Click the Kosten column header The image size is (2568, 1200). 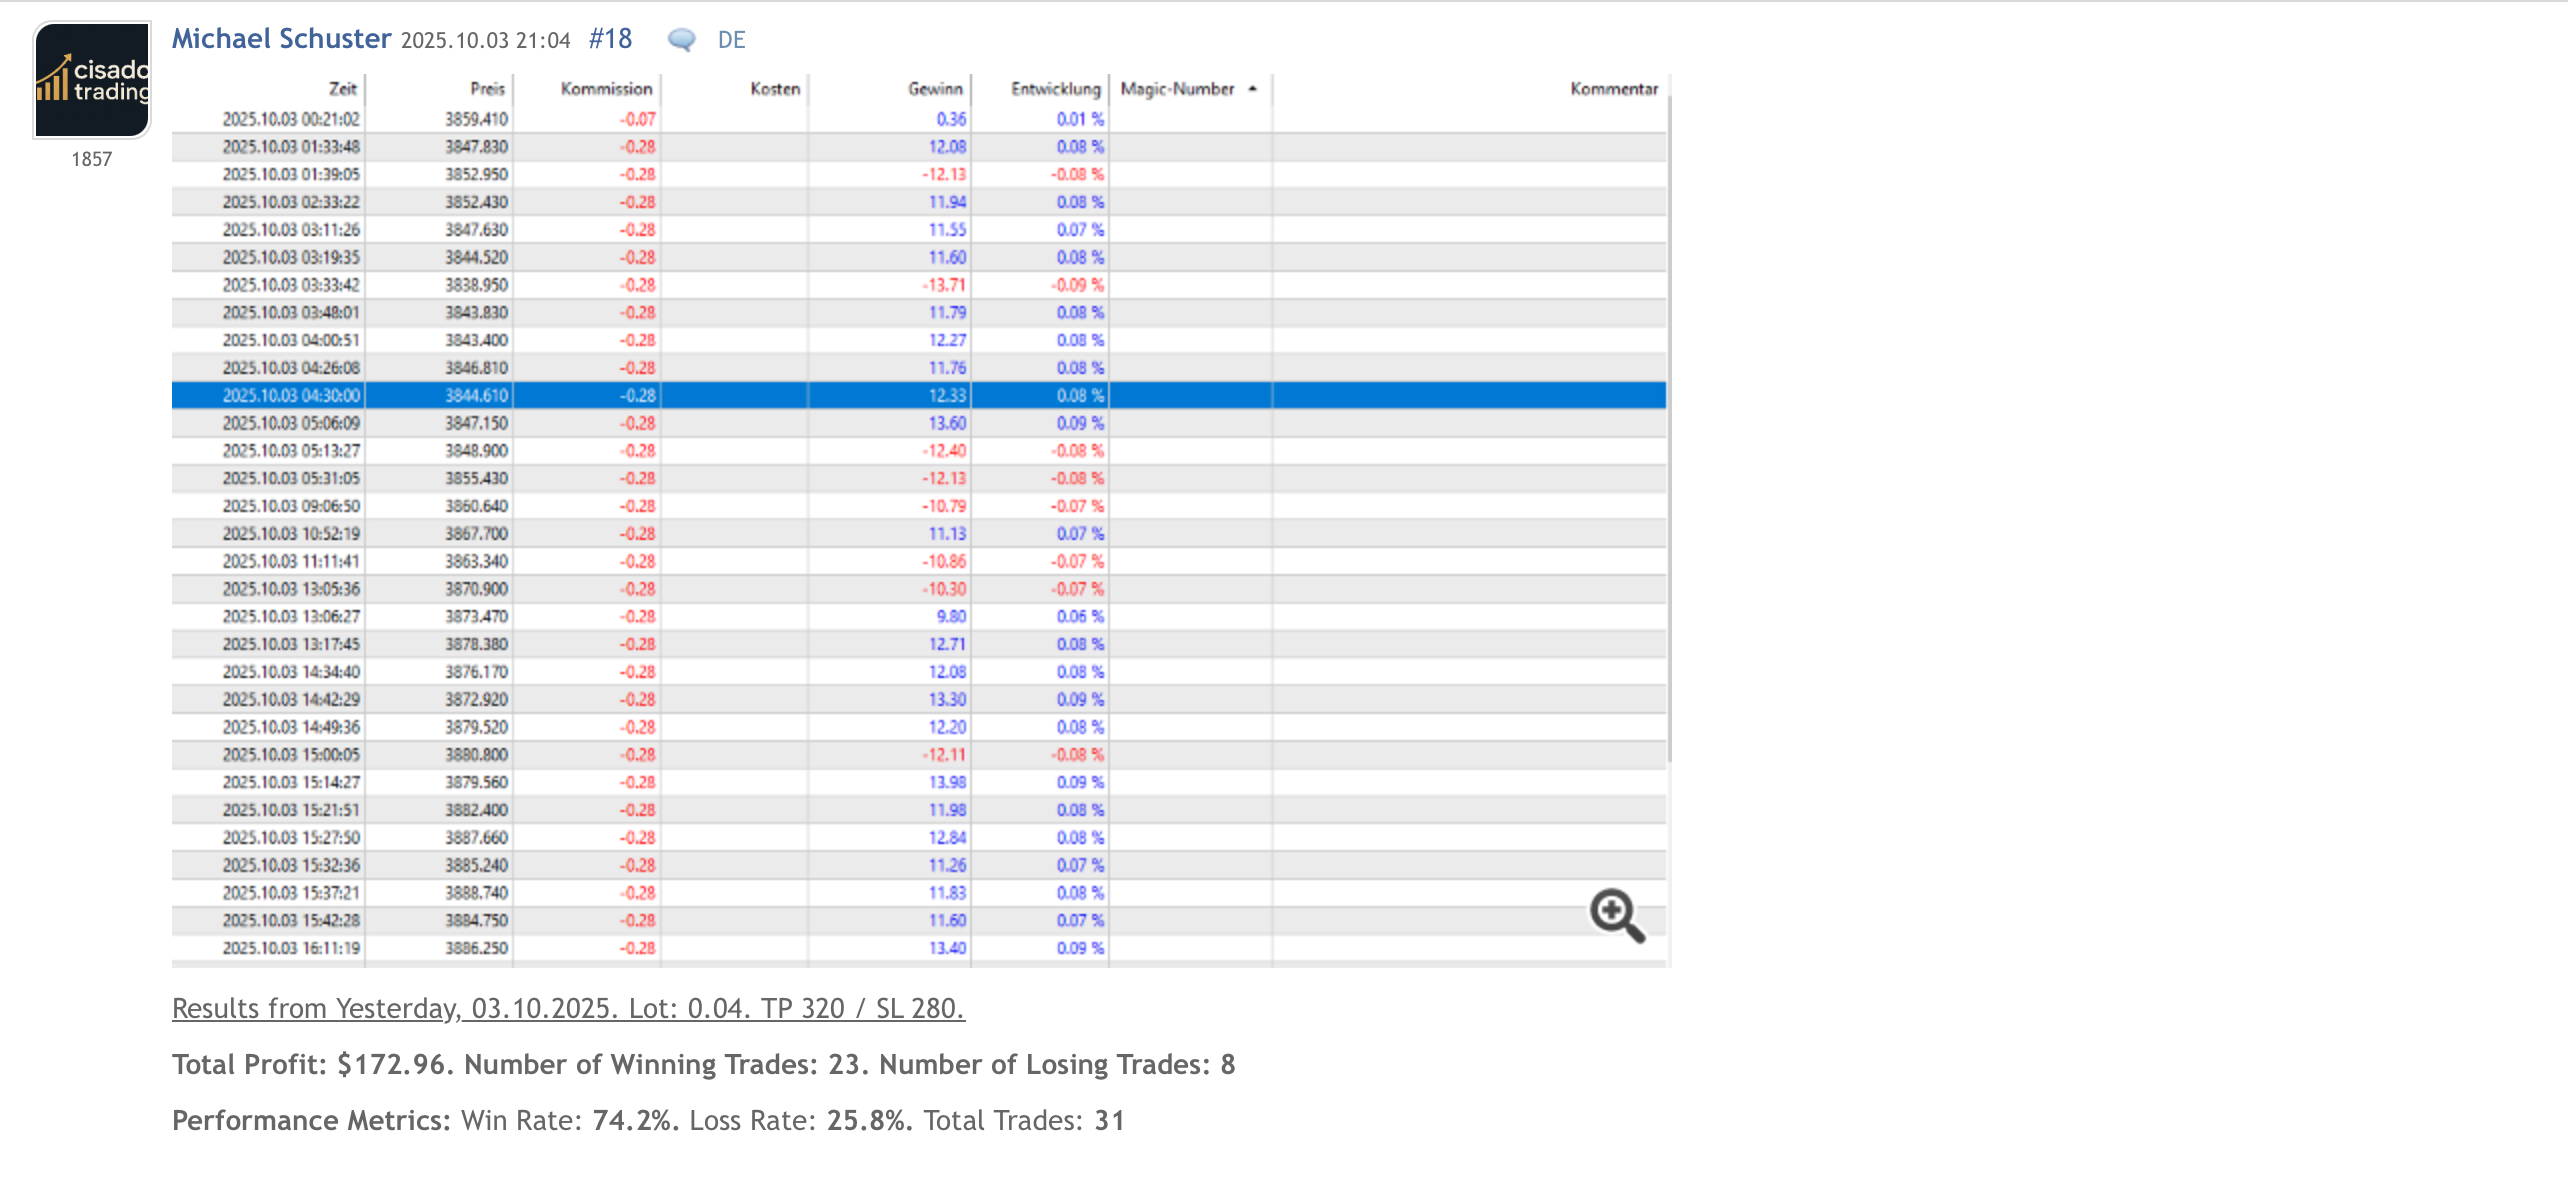click(x=775, y=89)
